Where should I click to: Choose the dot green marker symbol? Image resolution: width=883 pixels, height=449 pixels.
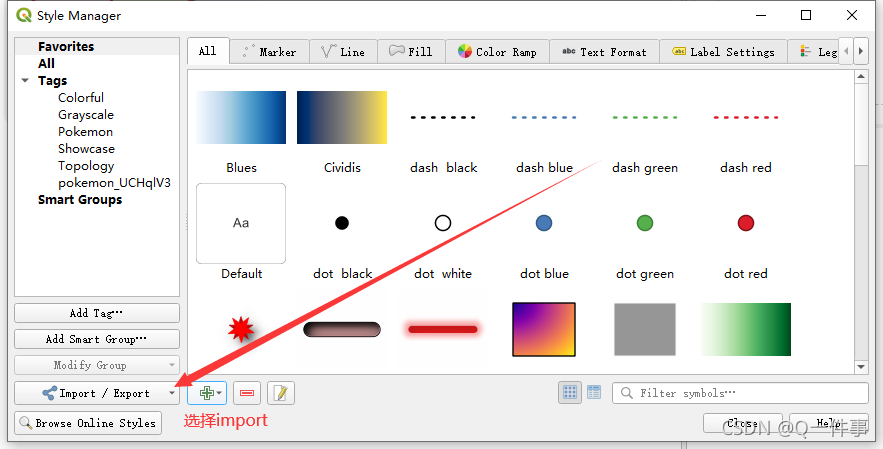[645, 223]
